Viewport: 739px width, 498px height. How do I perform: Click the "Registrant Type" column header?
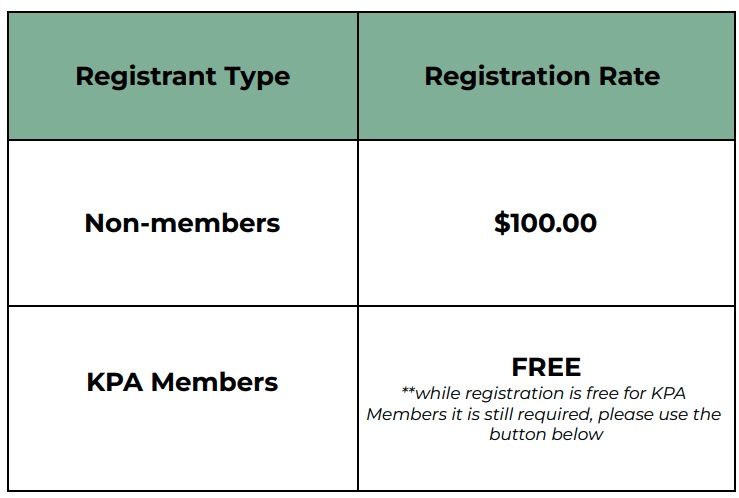(x=182, y=76)
